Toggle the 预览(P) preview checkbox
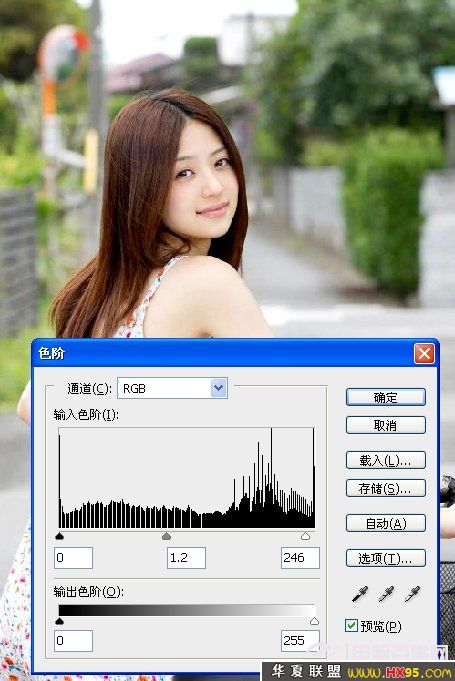 click(351, 626)
